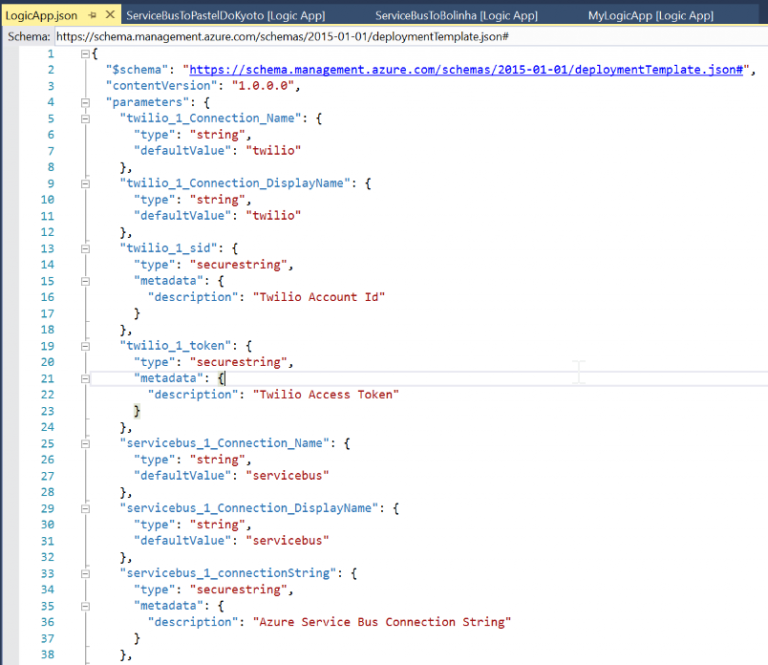Click the "twilio_1_token" key
This screenshot has width=768, height=665.
(175, 346)
